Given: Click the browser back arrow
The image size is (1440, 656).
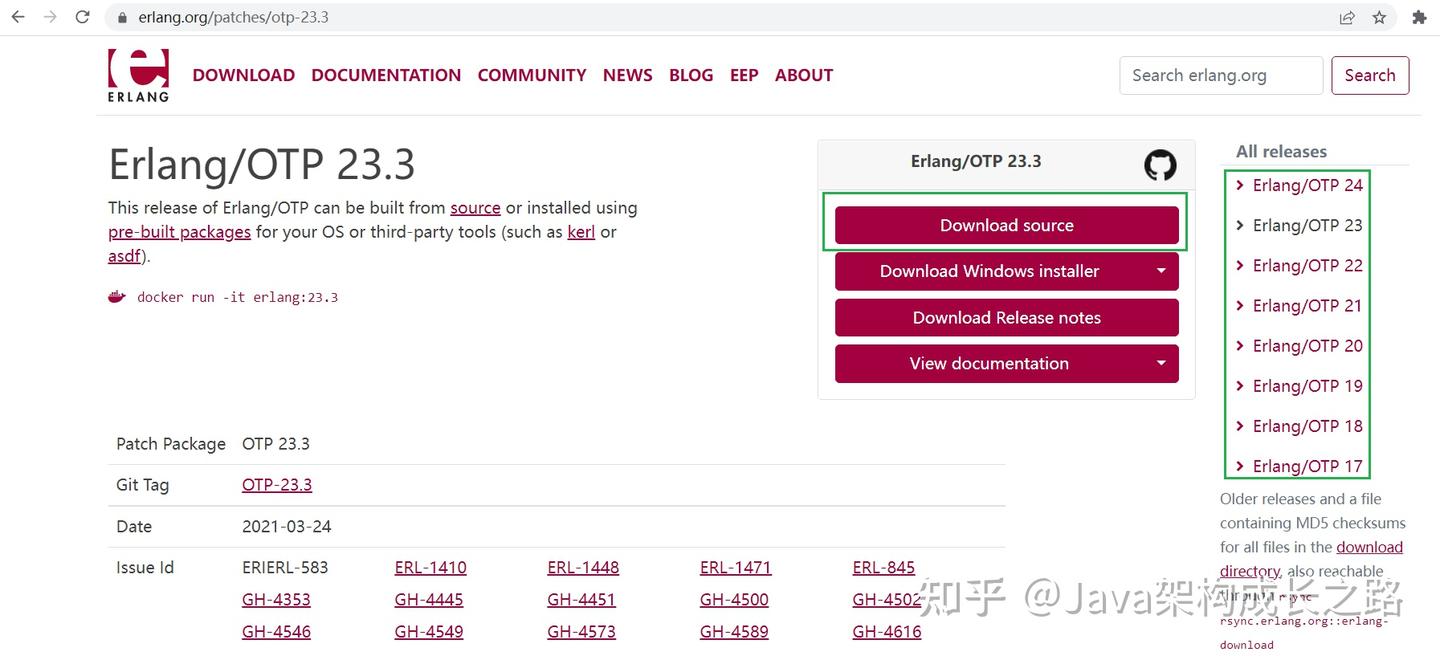Looking at the screenshot, I should [18, 17].
